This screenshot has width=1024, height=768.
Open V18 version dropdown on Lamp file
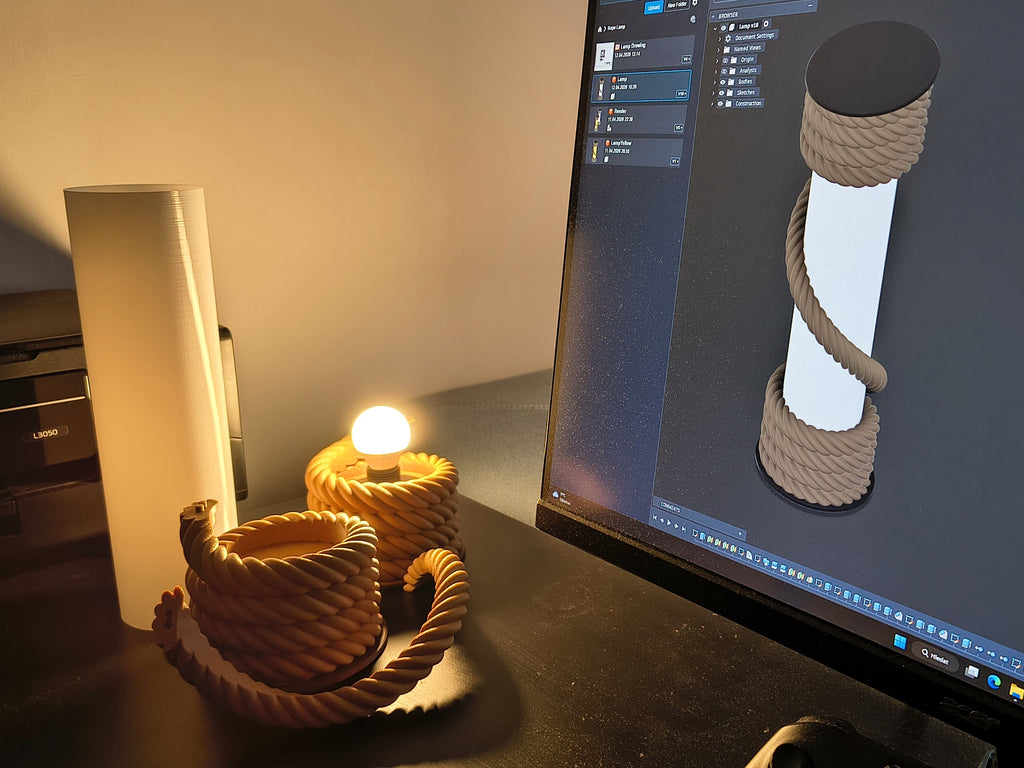[x=681, y=94]
